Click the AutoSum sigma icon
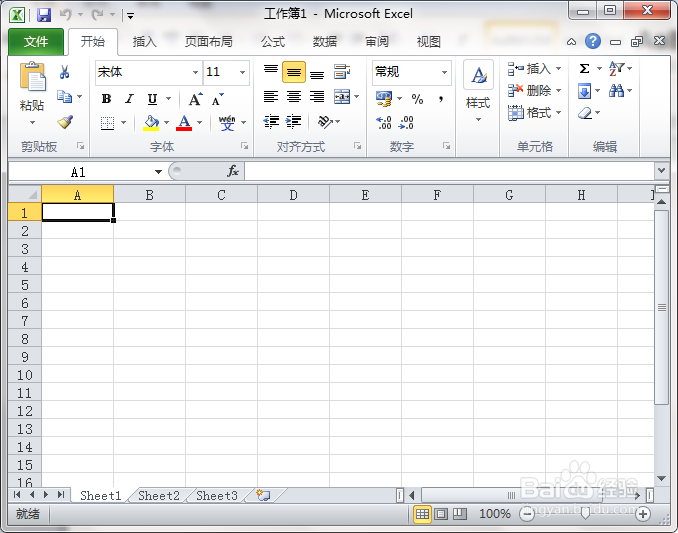This screenshot has height=533, width=678. 584,68
